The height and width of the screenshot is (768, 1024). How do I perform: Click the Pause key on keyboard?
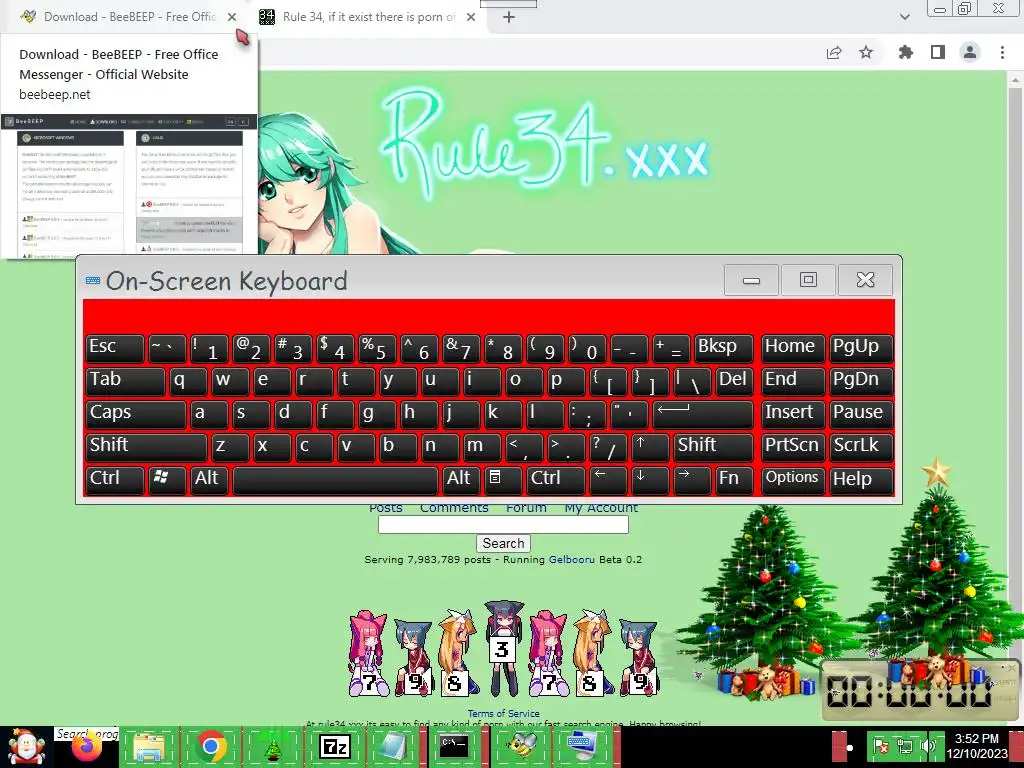(x=860, y=414)
